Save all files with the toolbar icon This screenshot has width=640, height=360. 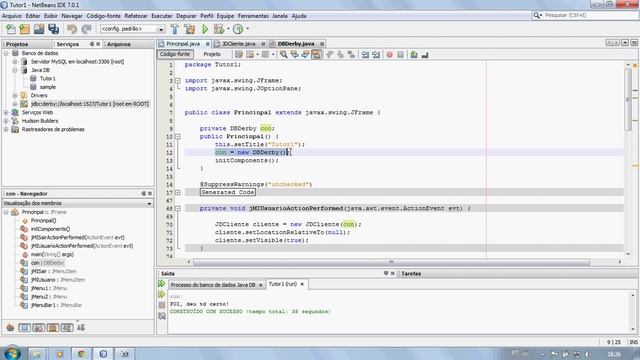click(53, 29)
